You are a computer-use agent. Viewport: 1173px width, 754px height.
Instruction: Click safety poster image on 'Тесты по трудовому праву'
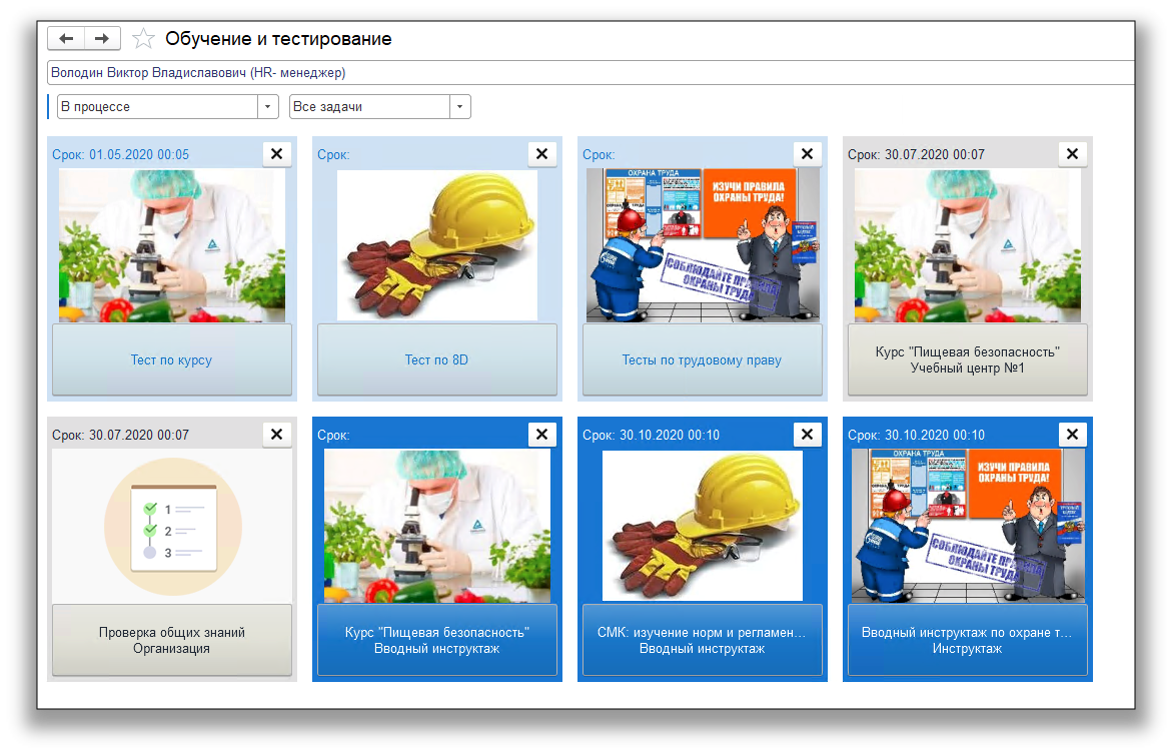click(702, 245)
